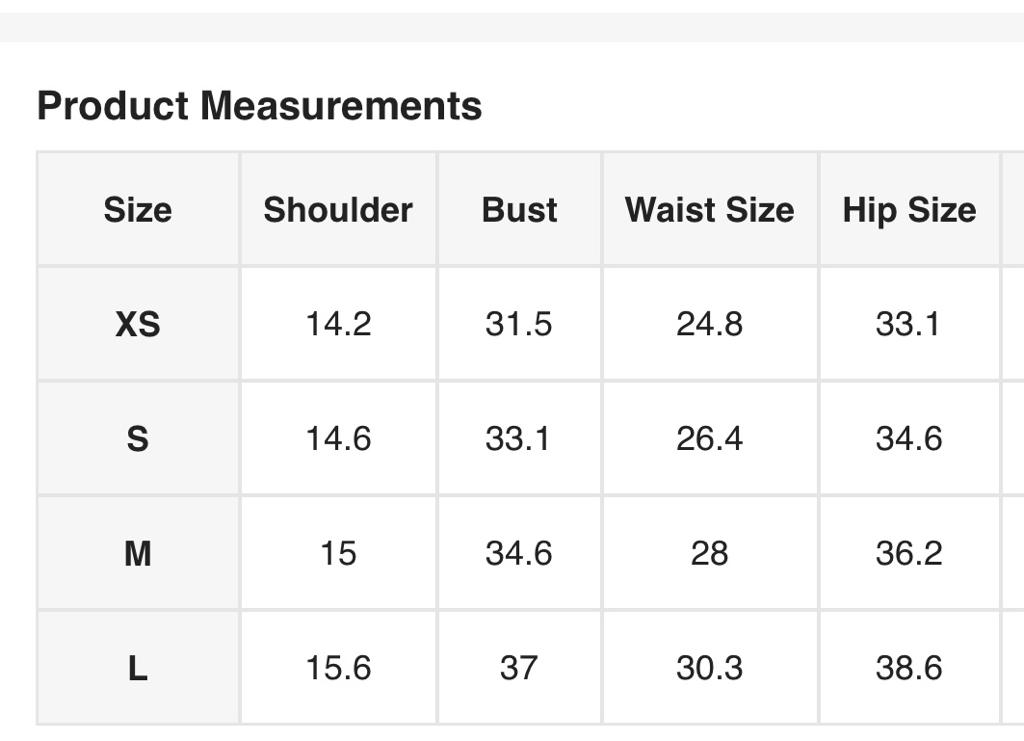
Task: Select the S size row label
Action: [x=137, y=438]
